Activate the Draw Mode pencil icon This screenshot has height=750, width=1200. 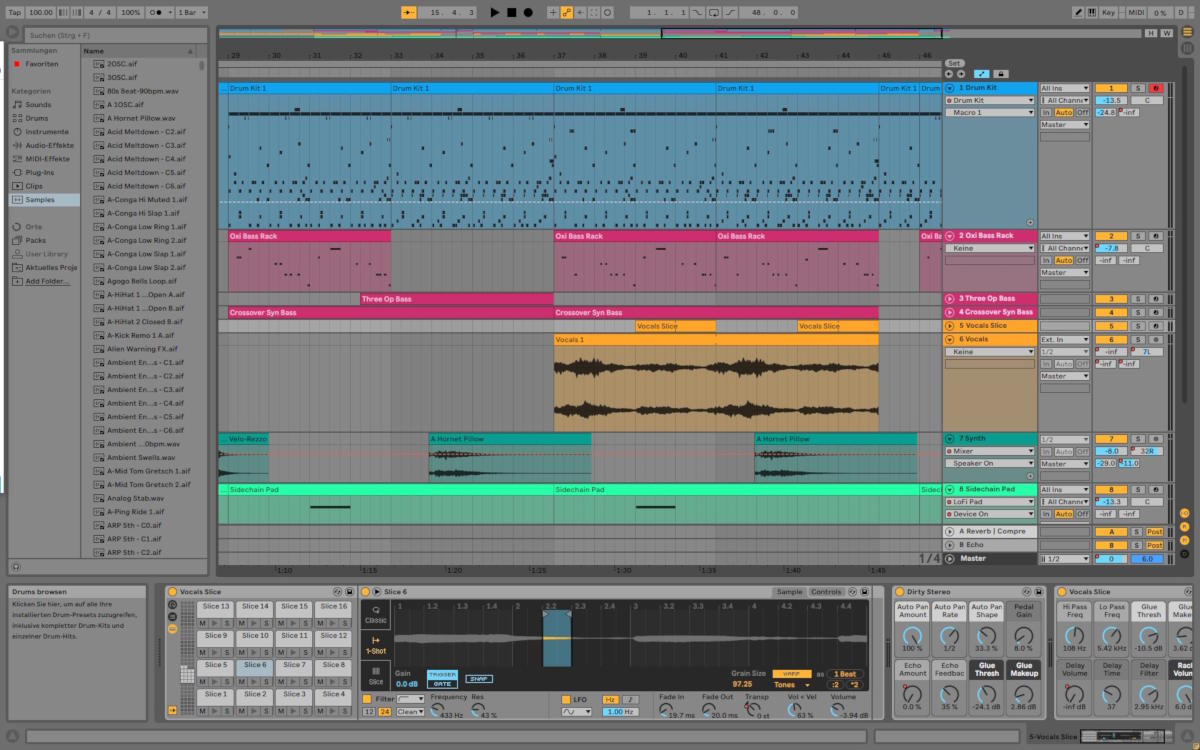1077,12
